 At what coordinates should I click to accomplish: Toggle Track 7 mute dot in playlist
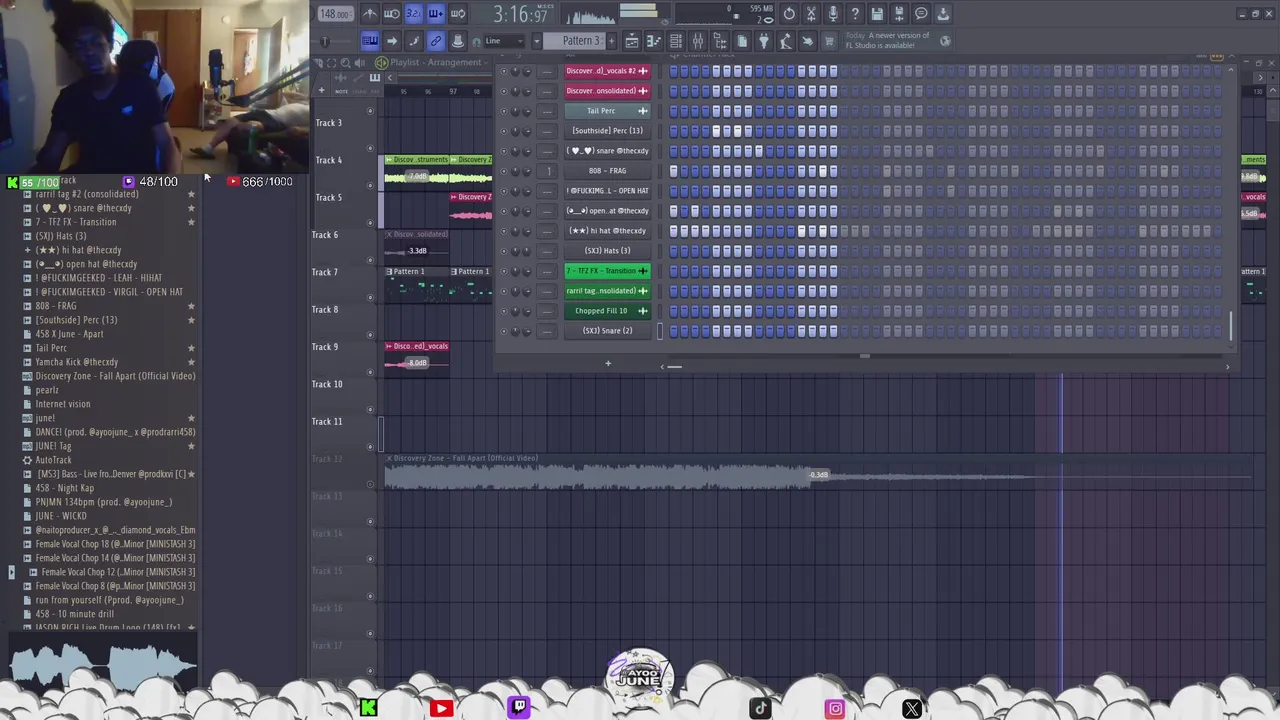(x=371, y=297)
